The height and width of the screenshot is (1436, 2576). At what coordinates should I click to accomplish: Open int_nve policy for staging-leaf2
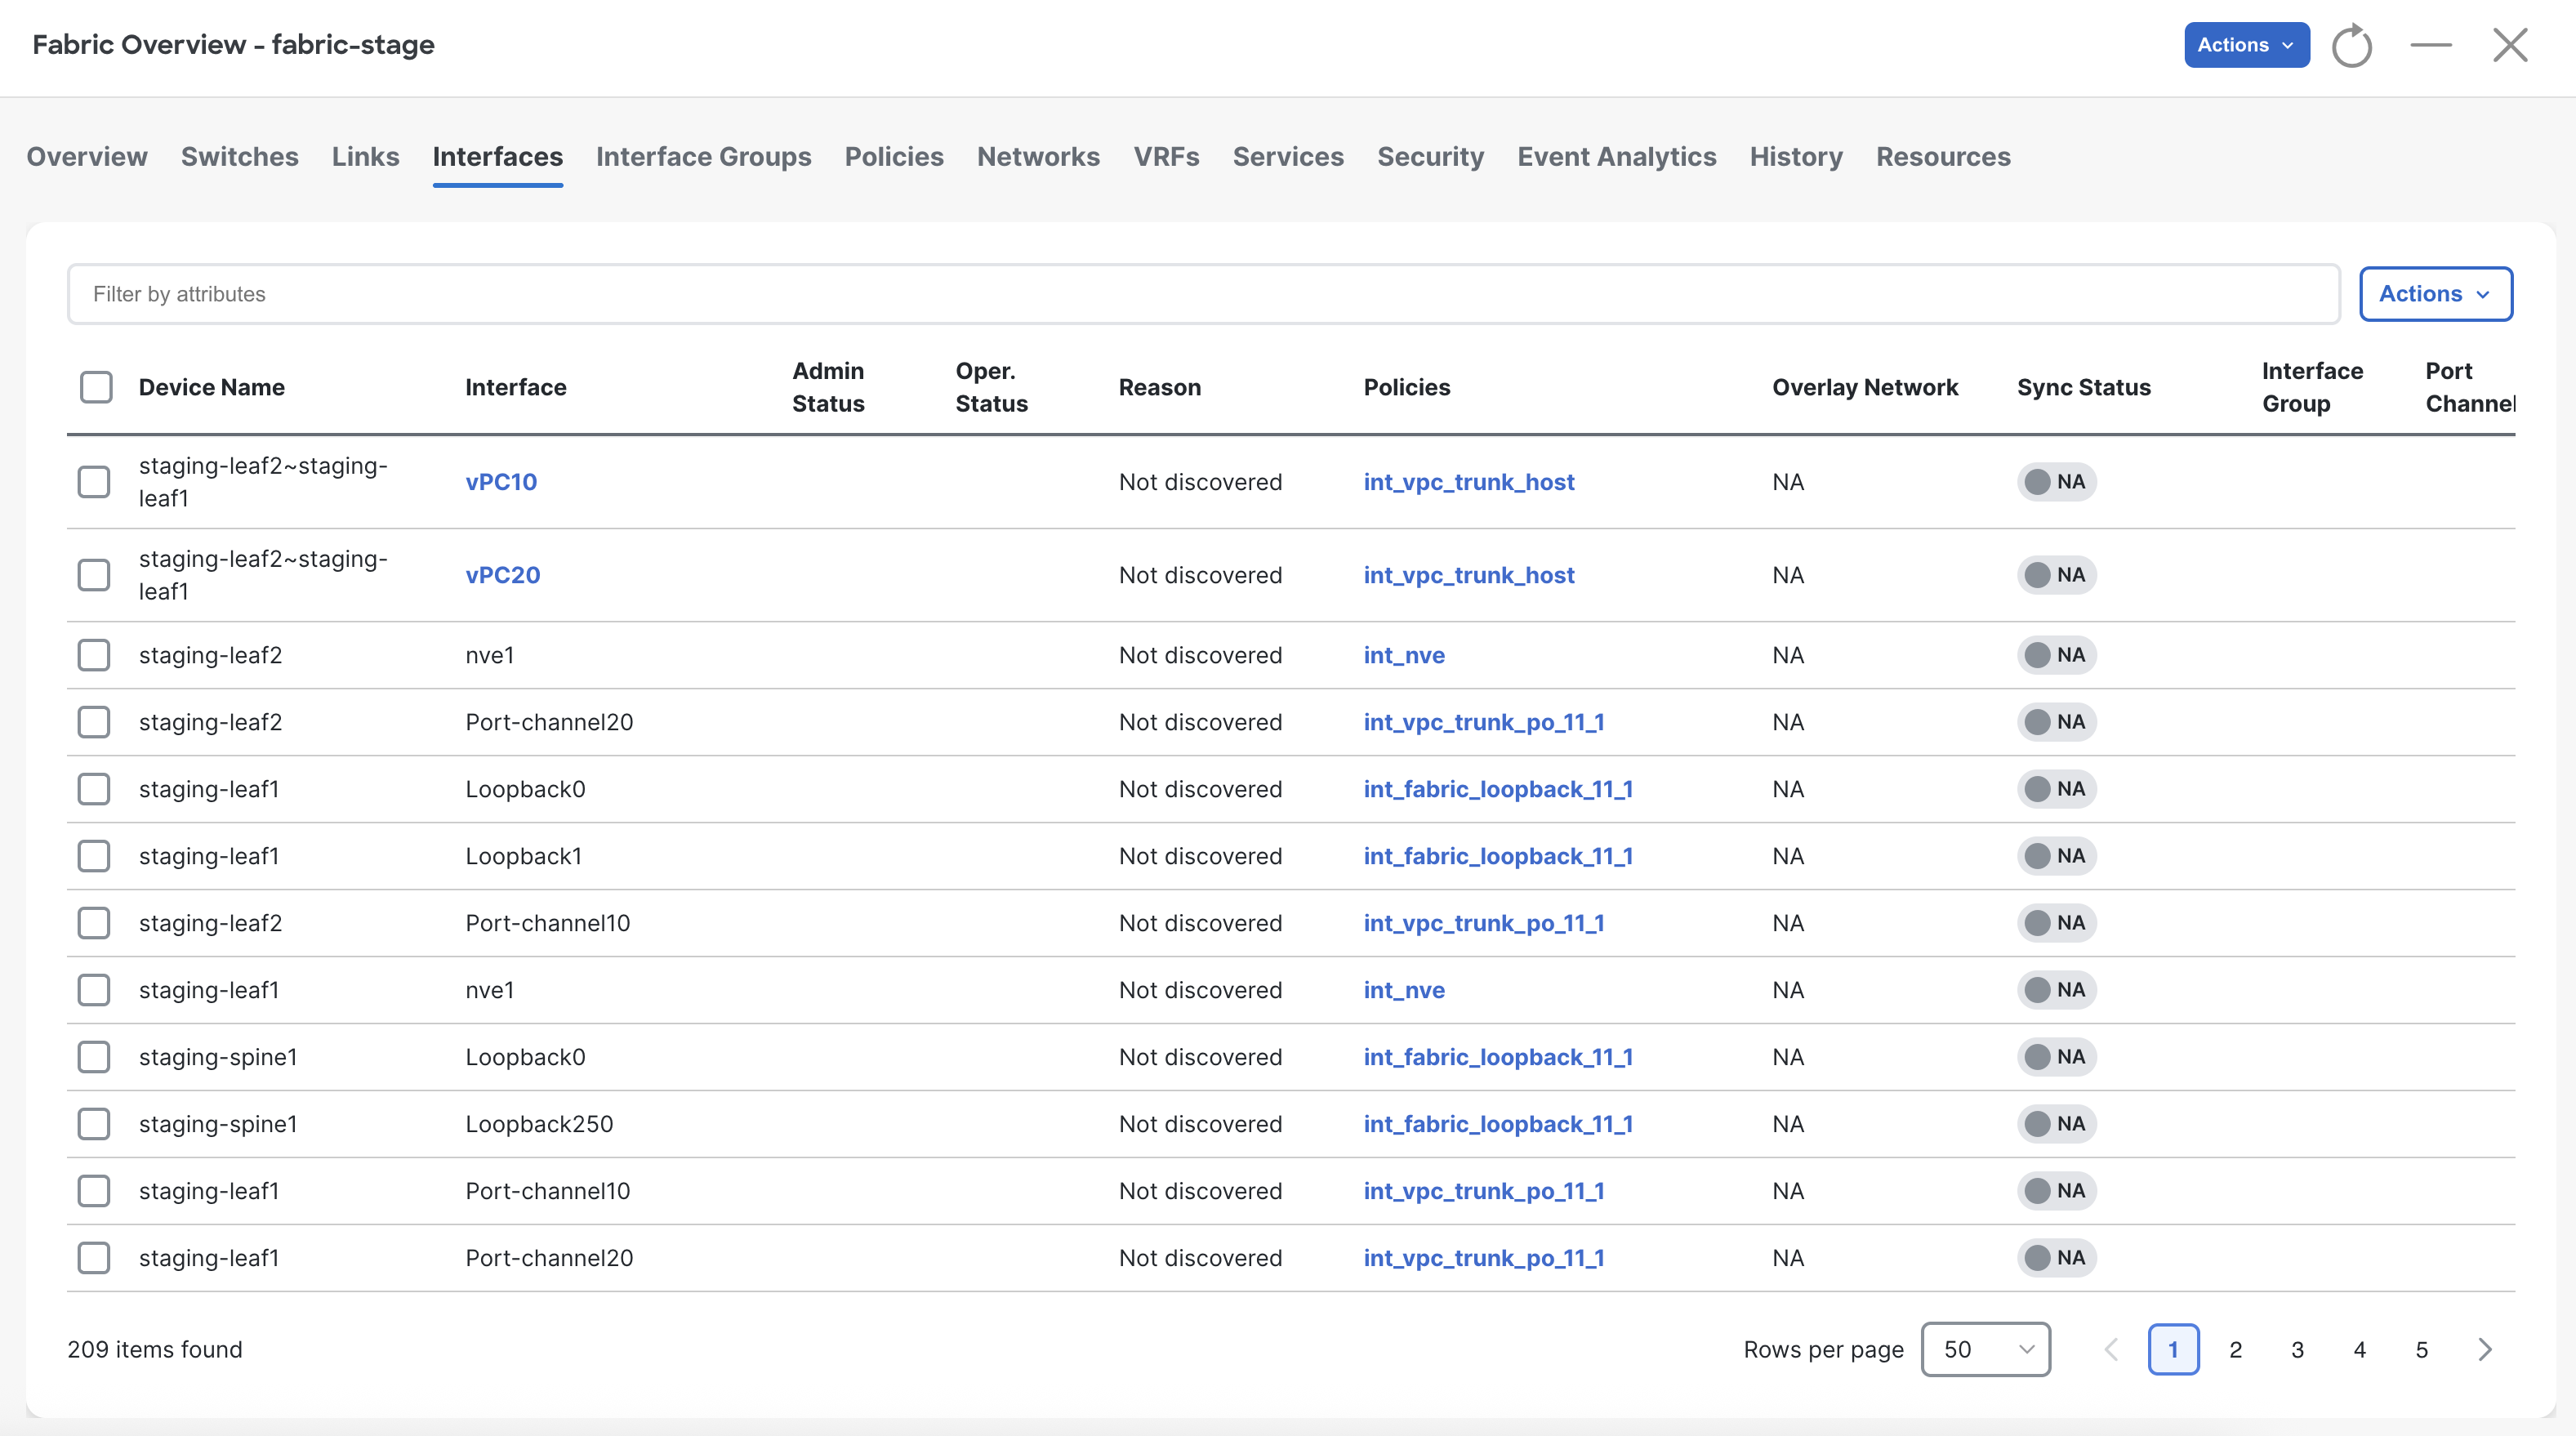click(1404, 655)
